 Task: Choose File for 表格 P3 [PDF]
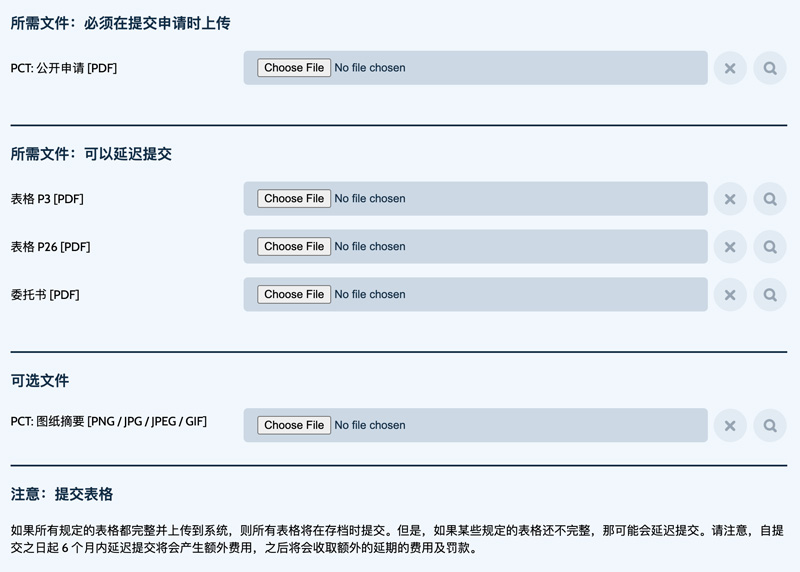294,198
